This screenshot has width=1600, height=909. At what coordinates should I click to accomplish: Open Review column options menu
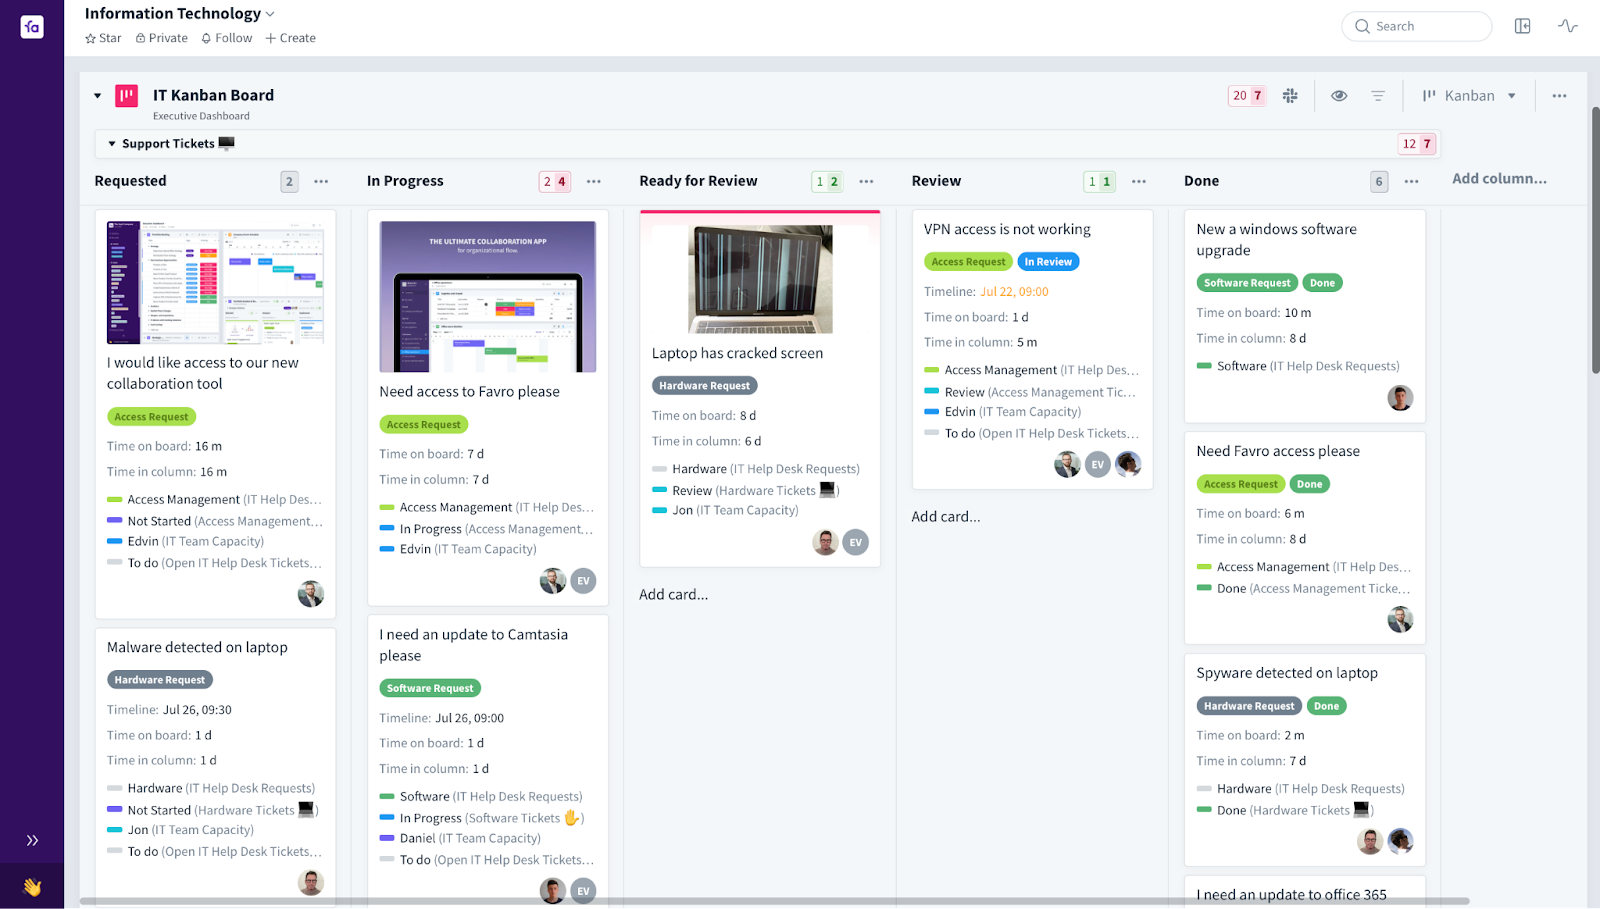pyautogui.click(x=1139, y=181)
